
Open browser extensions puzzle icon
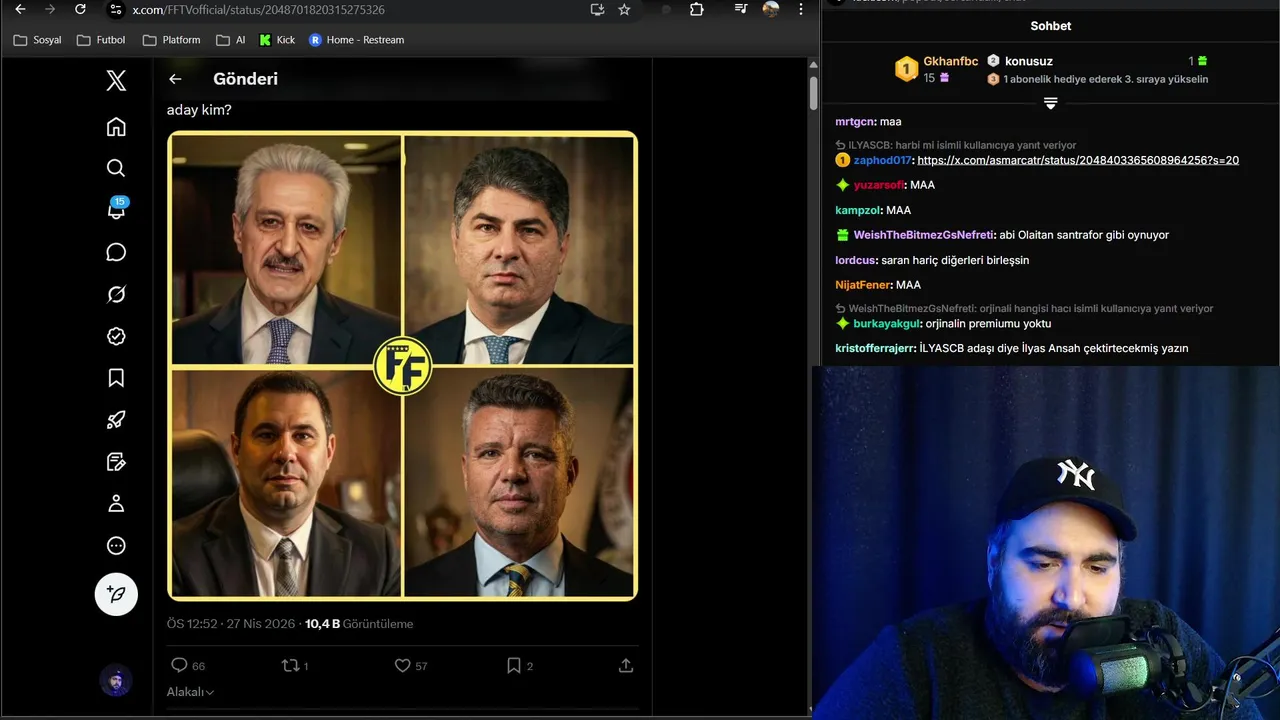point(697,9)
